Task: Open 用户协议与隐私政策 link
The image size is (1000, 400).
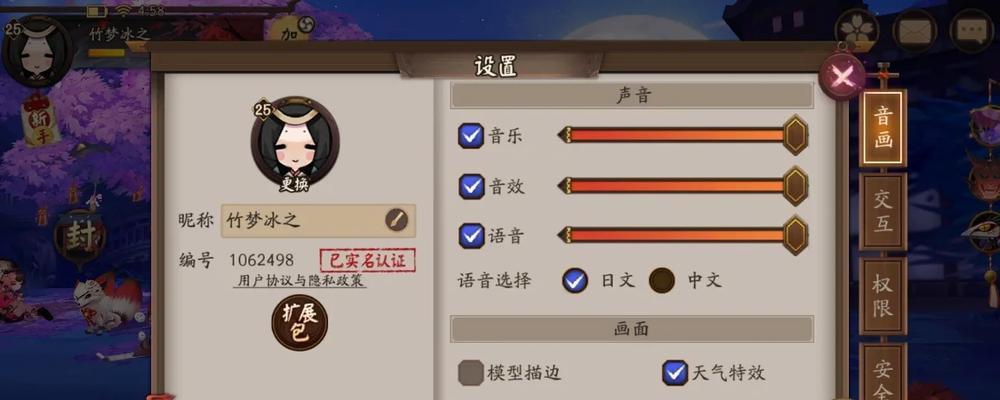Action: click(299, 281)
